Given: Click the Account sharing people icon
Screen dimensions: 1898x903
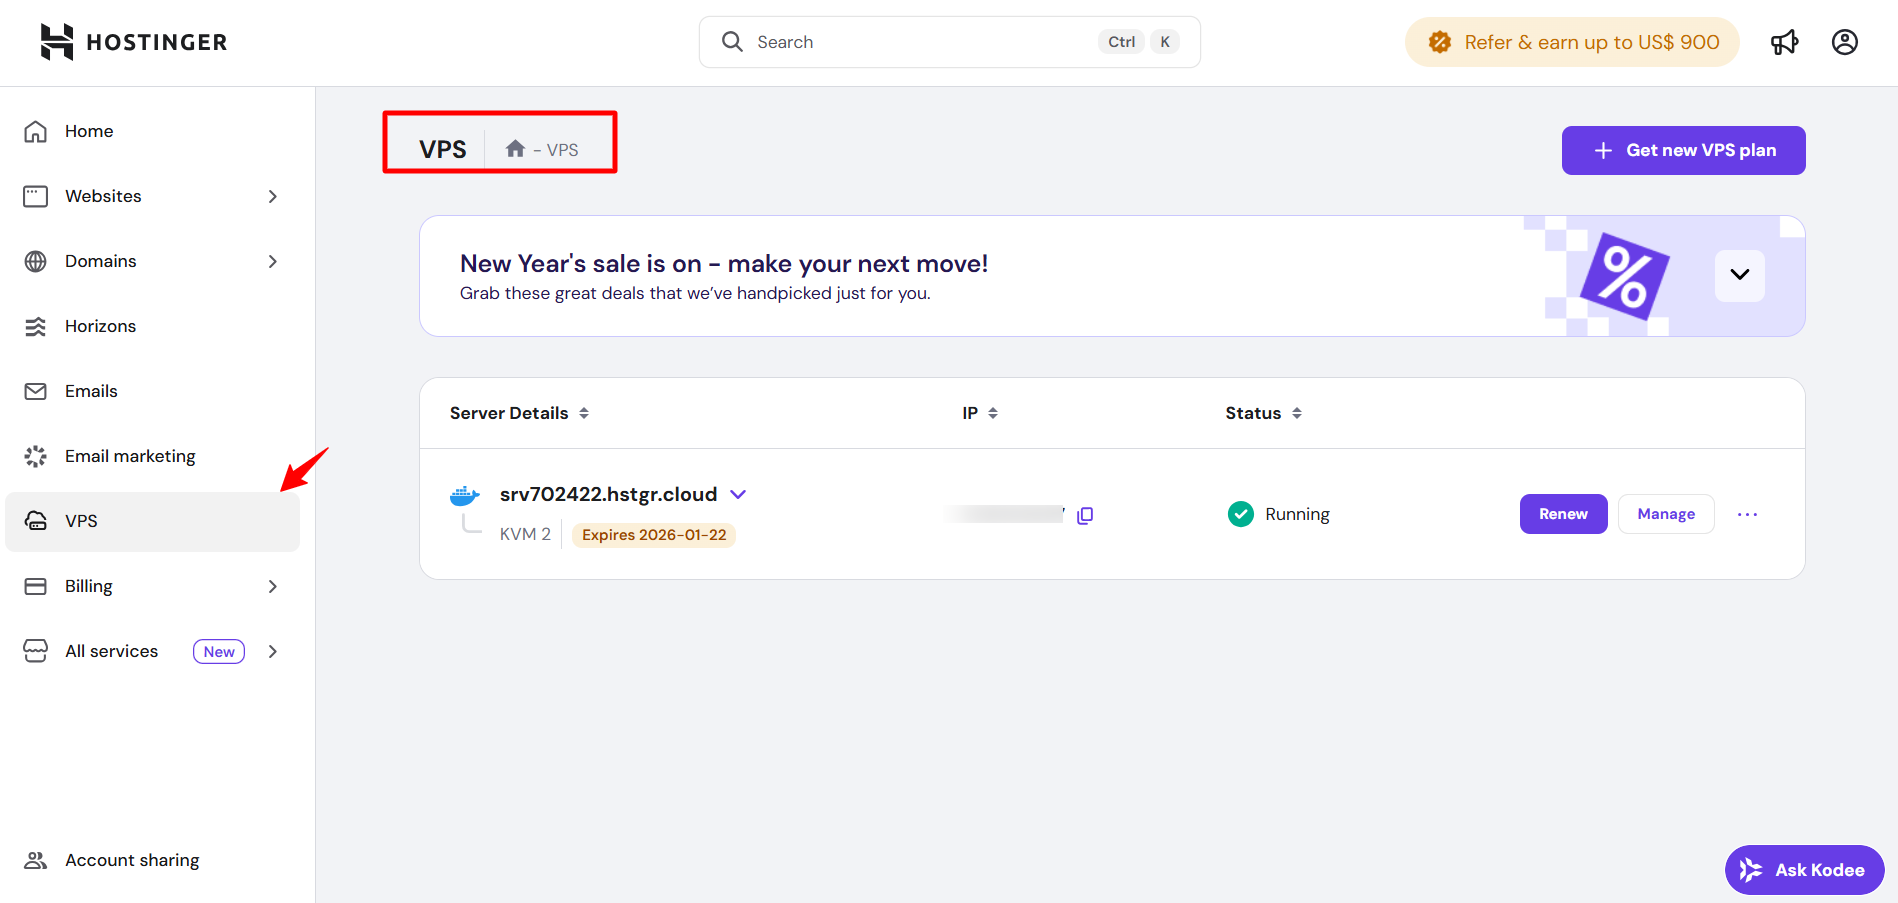Looking at the screenshot, I should point(36,860).
